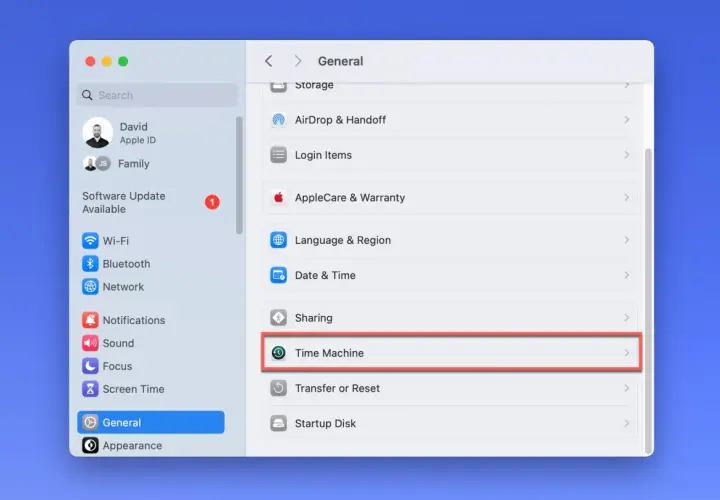Click the General gear icon in sidebar
720x500 pixels.
[90, 422]
